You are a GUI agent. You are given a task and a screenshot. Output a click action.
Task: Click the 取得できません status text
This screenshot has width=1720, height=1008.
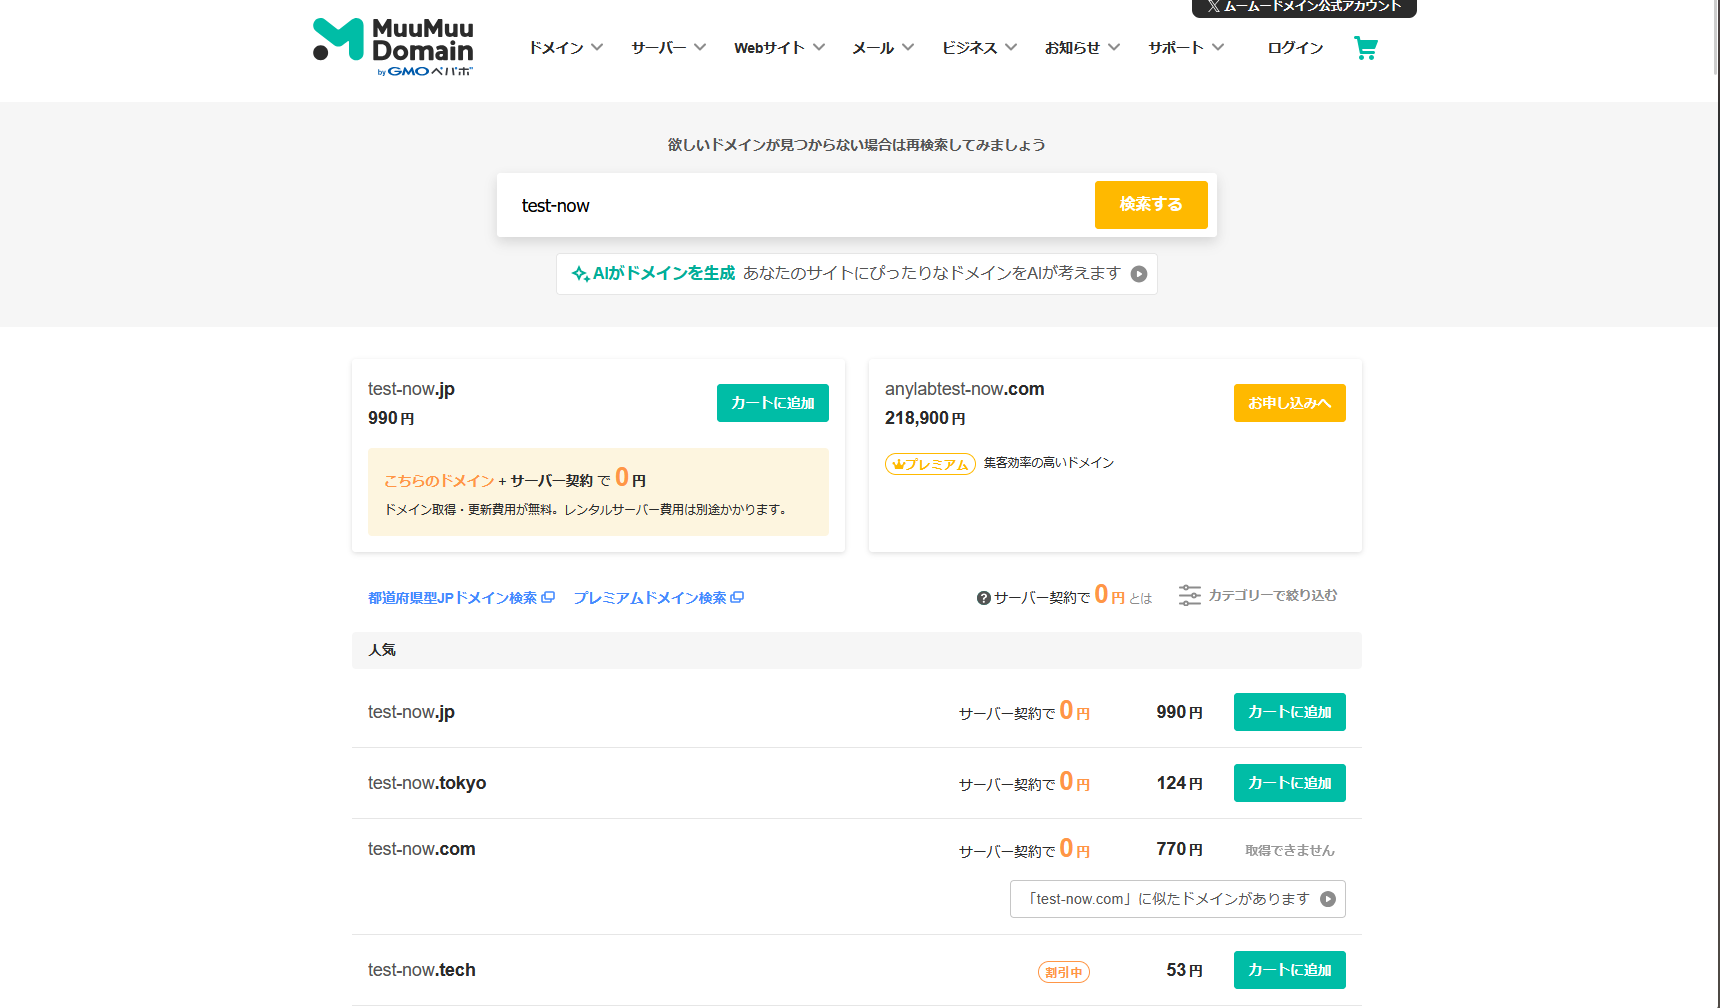point(1290,851)
